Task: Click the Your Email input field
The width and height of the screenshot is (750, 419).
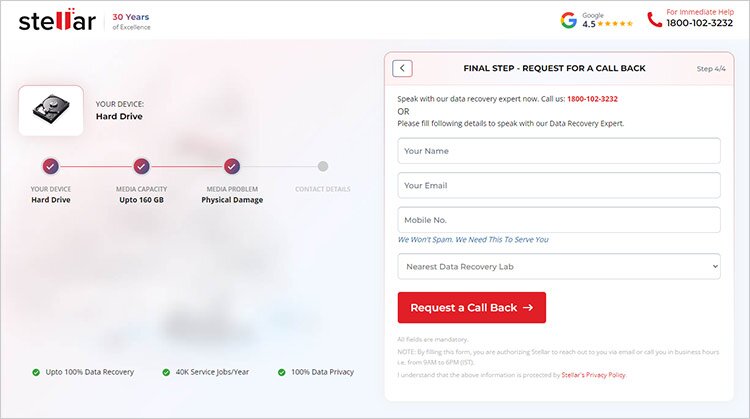Action: pyautogui.click(x=559, y=185)
